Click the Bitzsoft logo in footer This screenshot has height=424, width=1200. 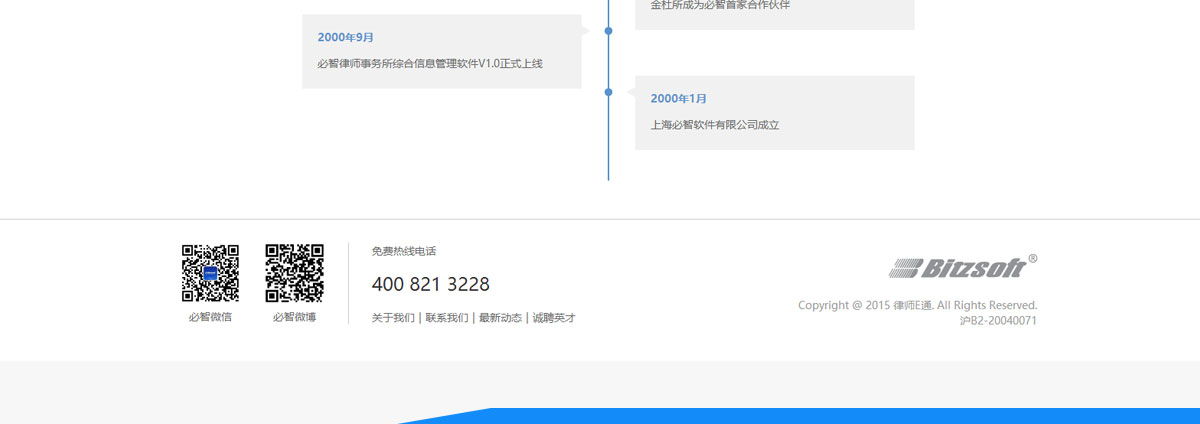click(957, 268)
